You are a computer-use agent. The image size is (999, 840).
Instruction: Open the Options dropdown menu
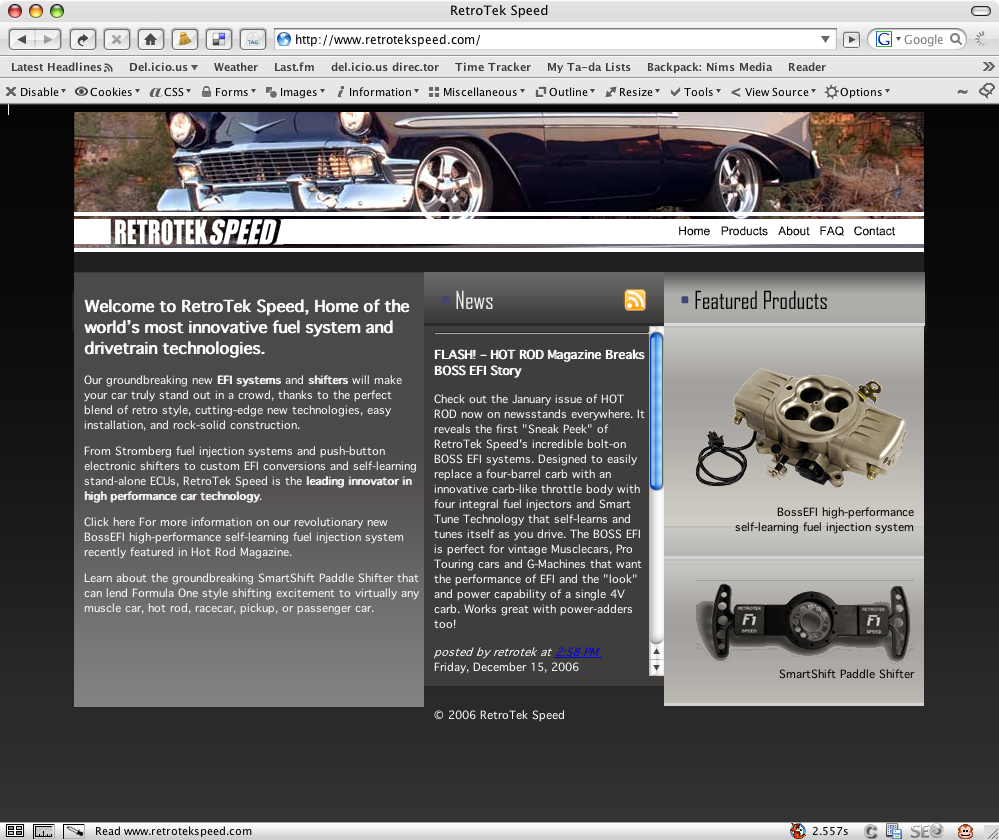858,92
